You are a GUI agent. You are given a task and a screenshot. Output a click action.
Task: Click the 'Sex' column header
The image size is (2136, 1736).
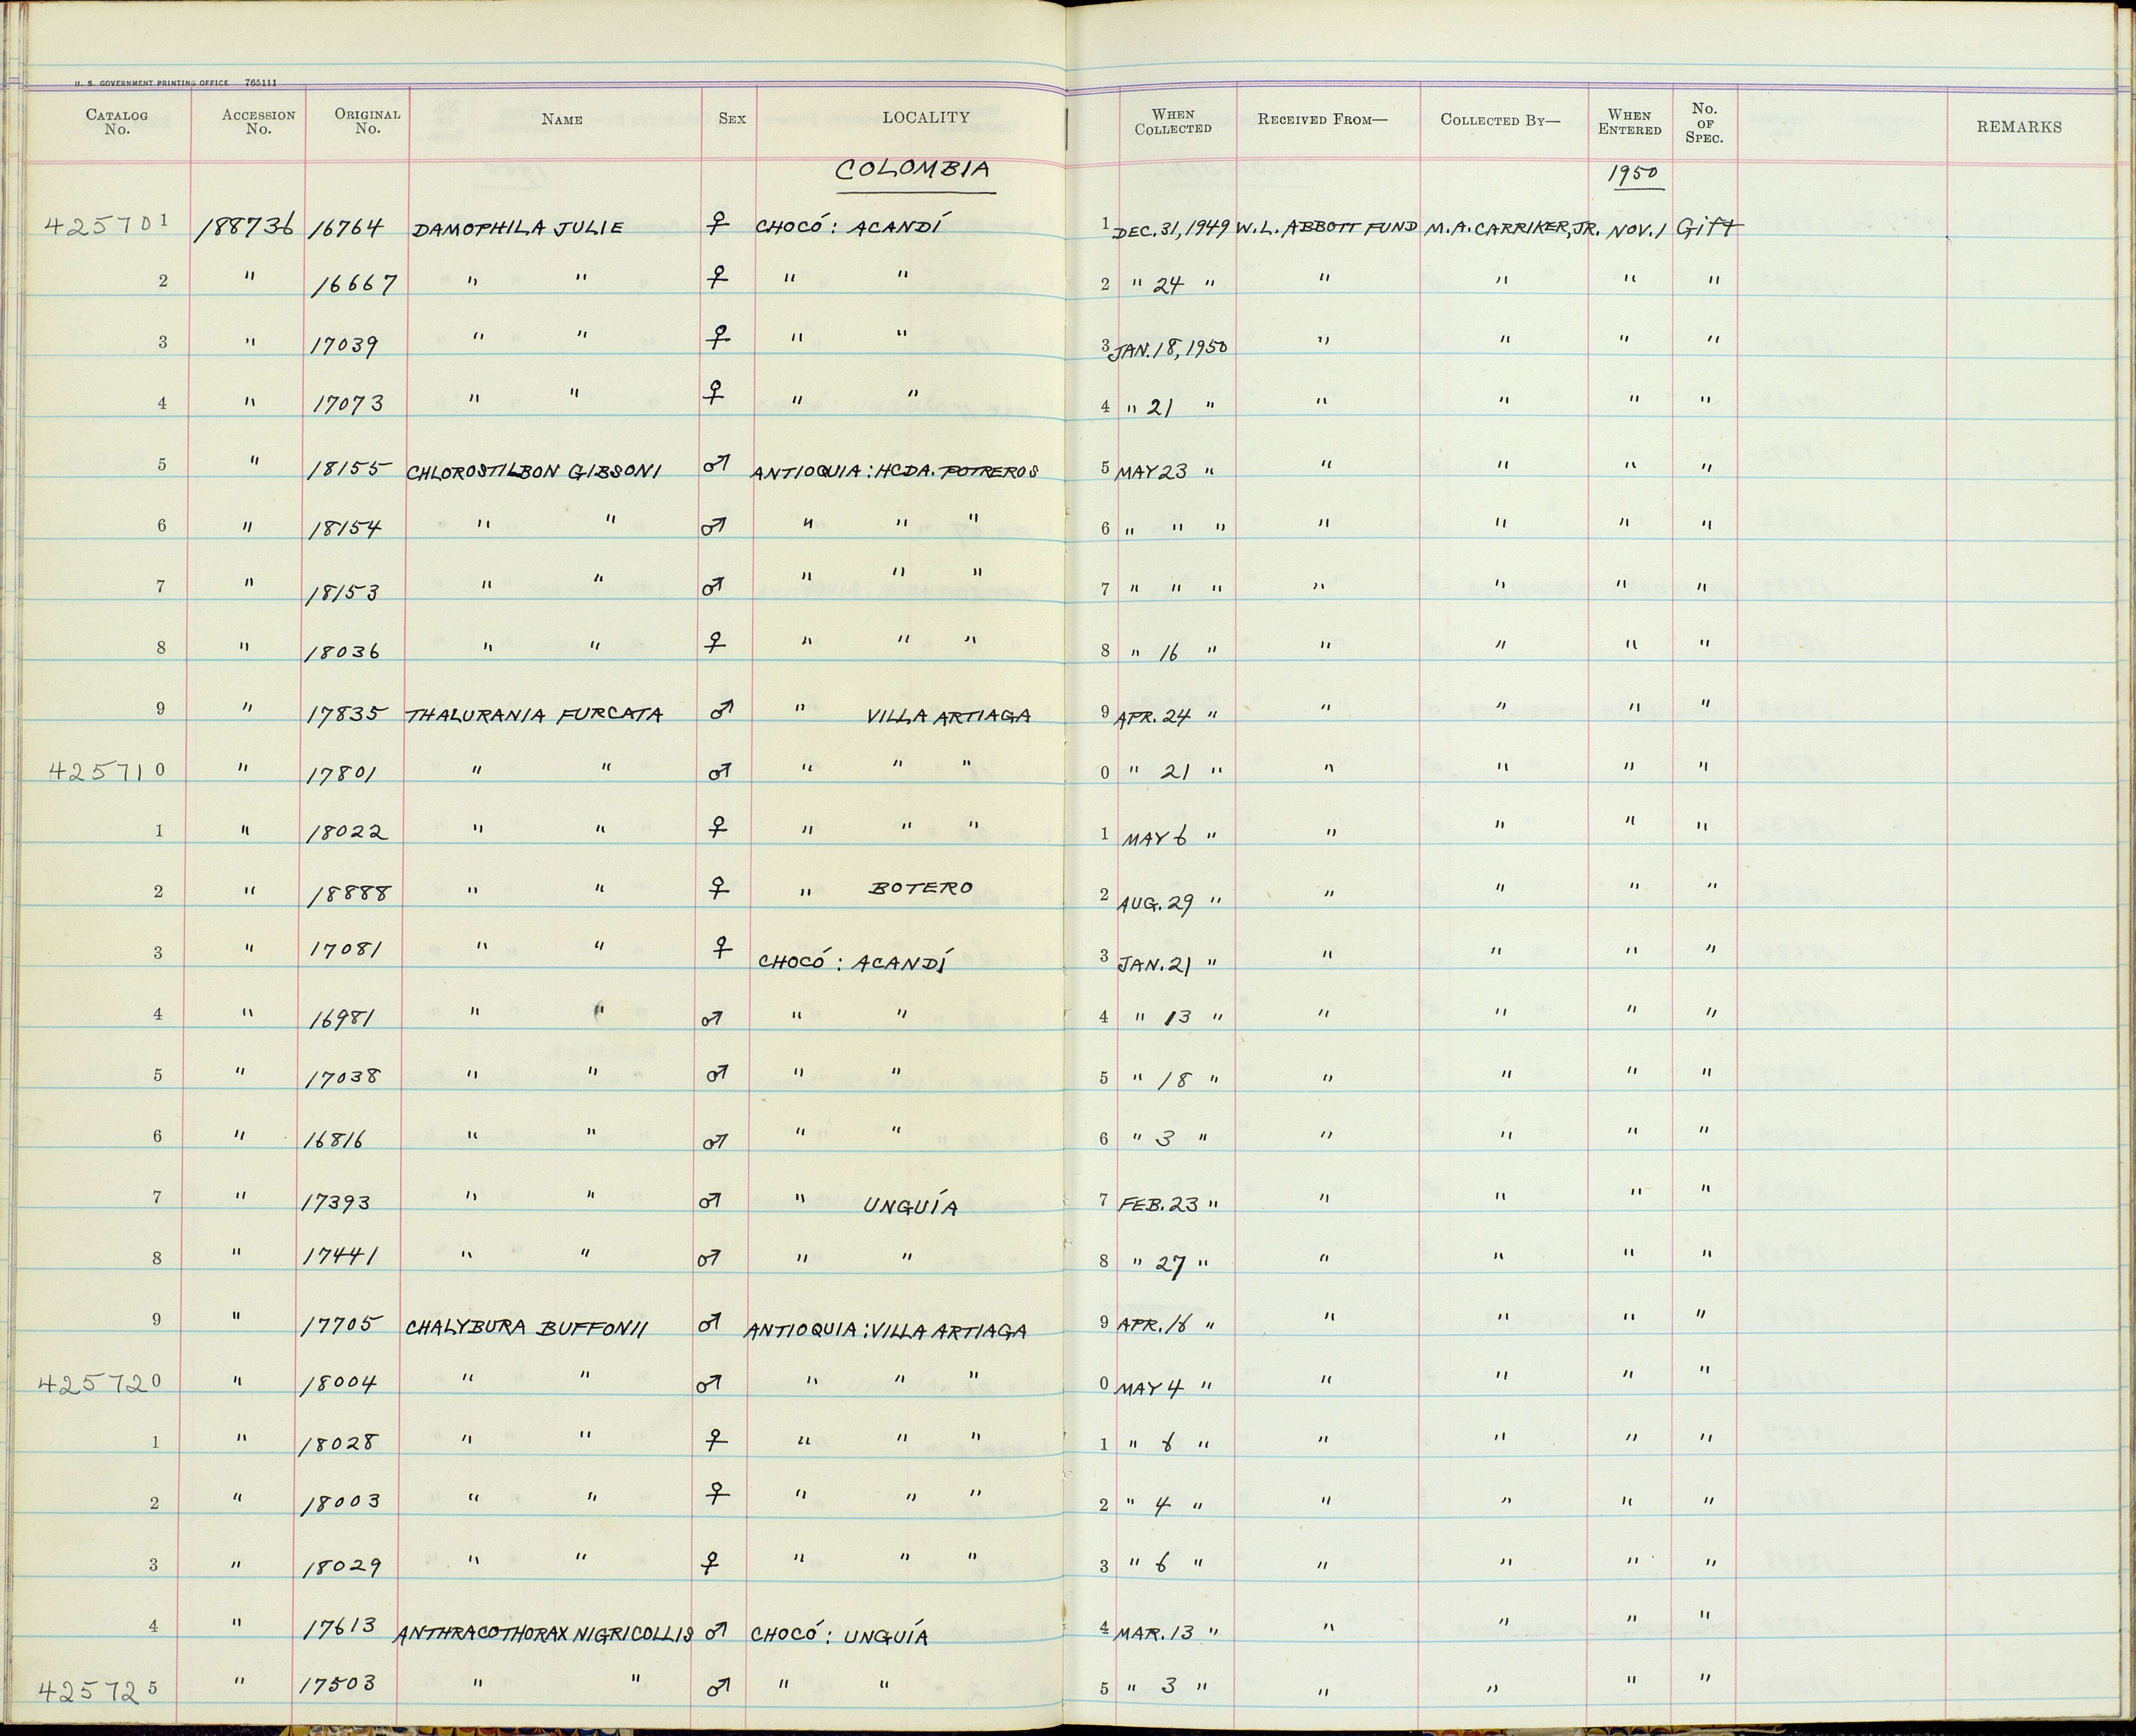coord(732,118)
